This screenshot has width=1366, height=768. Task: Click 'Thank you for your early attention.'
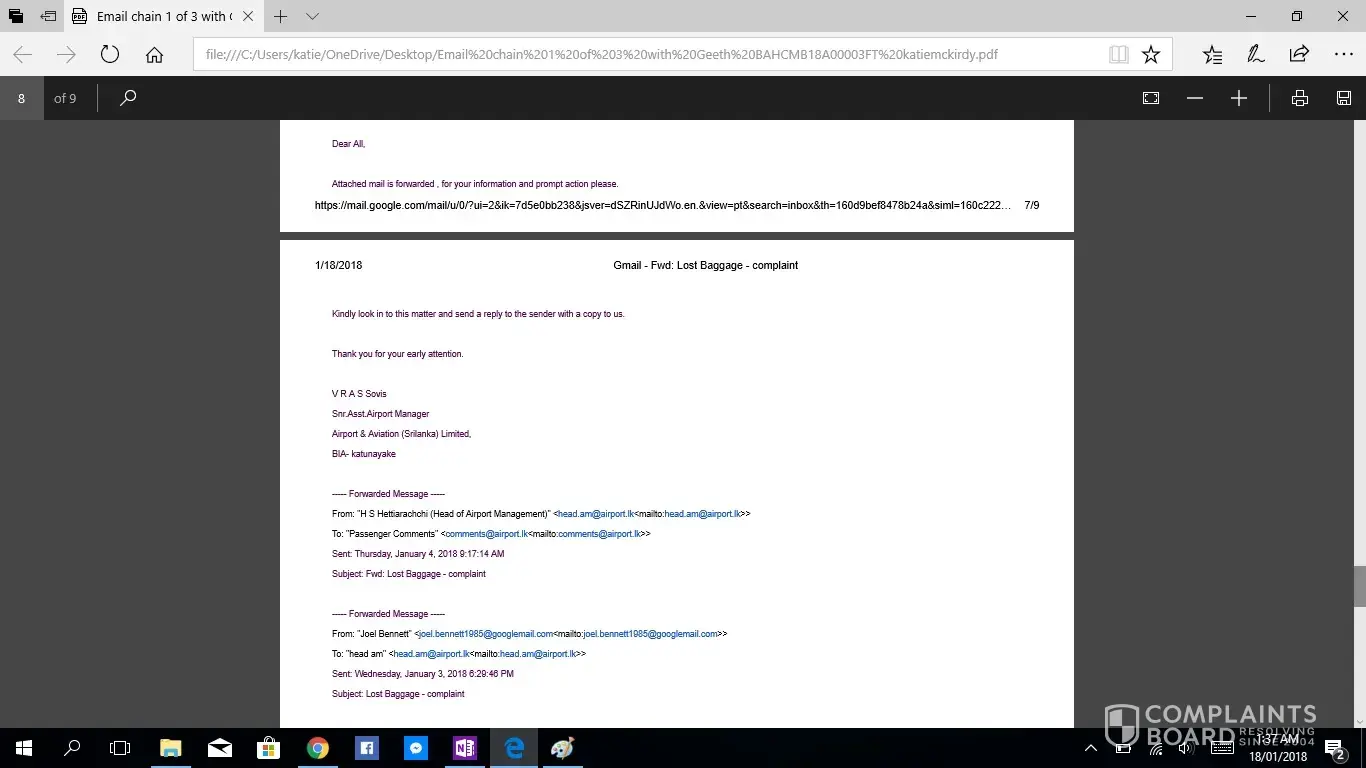pyautogui.click(x=398, y=354)
